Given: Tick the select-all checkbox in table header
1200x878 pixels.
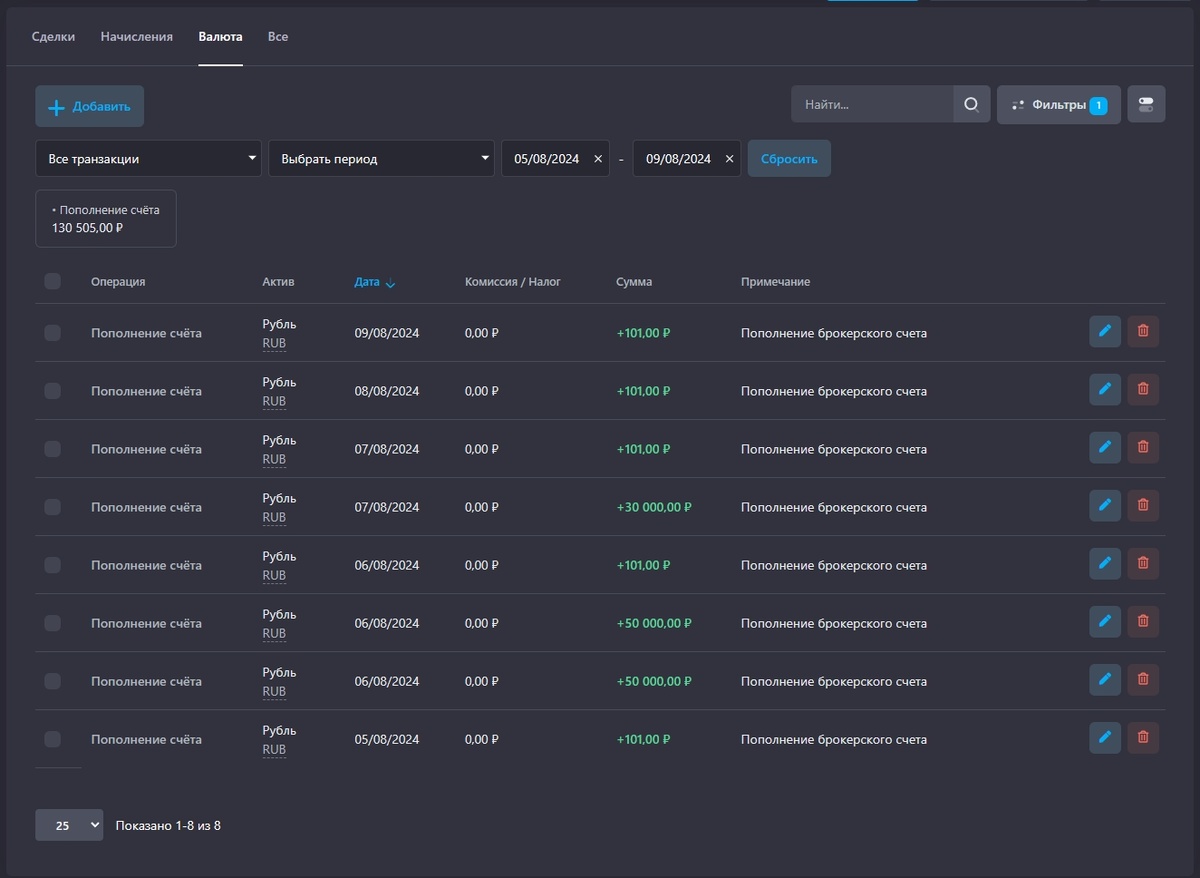Looking at the screenshot, I should [53, 282].
